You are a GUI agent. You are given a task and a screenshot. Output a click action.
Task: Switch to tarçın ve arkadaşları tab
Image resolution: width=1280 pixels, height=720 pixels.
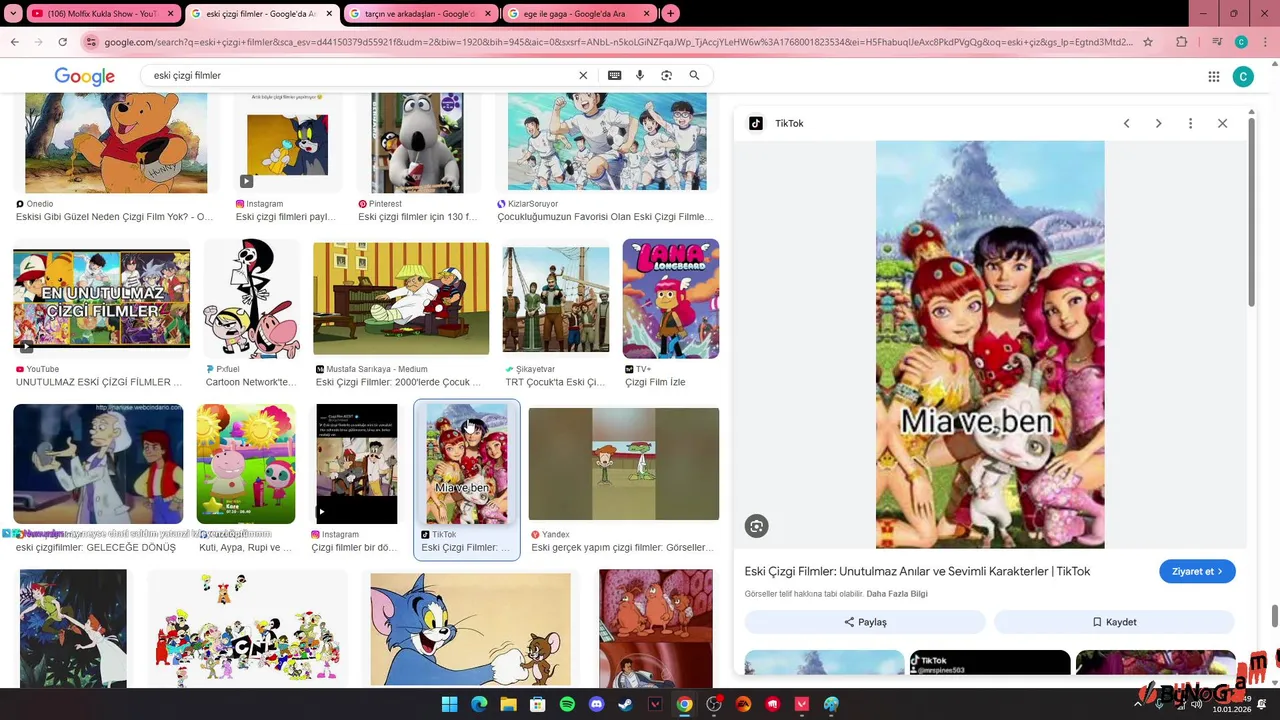click(x=419, y=14)
